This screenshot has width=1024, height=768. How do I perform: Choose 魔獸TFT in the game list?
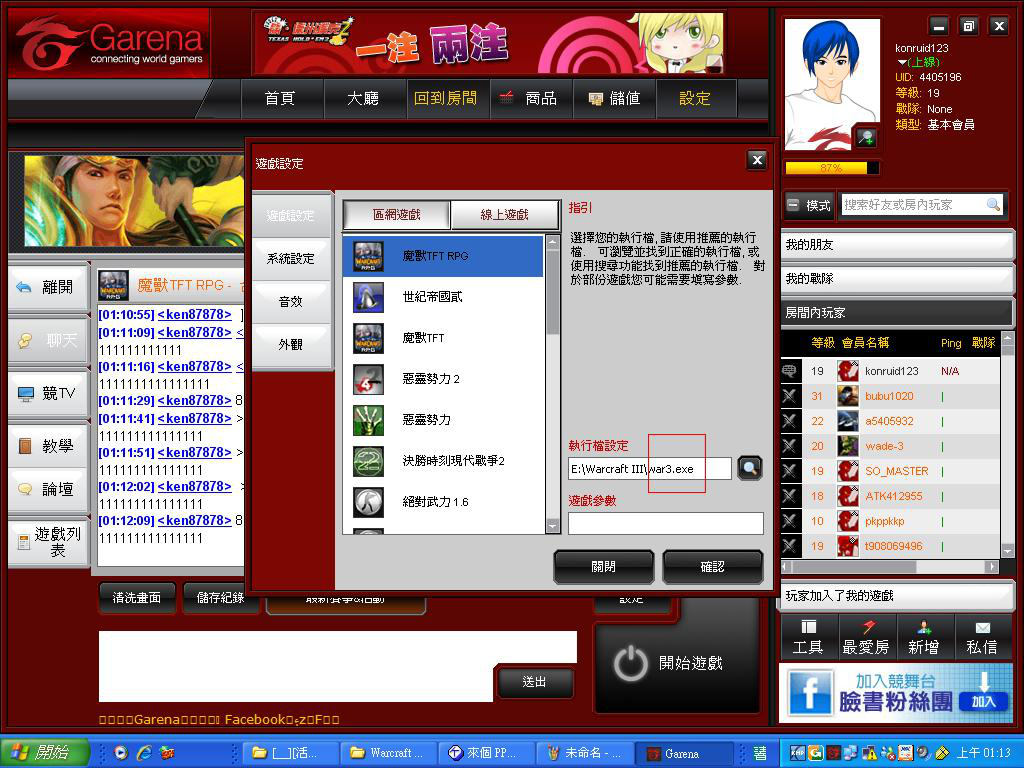[443, 338]
